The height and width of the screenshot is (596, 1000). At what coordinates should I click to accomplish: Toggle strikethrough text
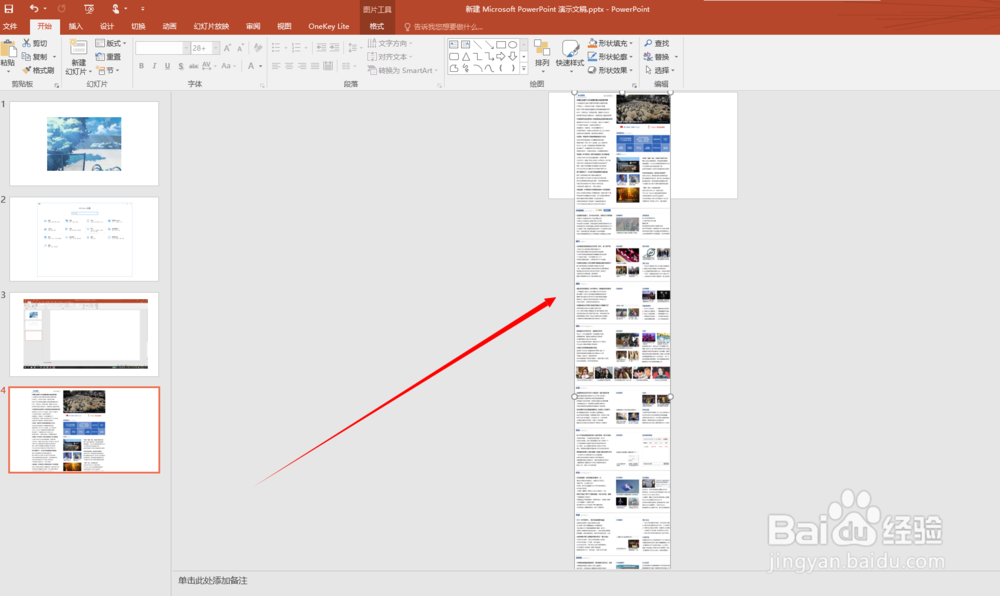(193, 66)
